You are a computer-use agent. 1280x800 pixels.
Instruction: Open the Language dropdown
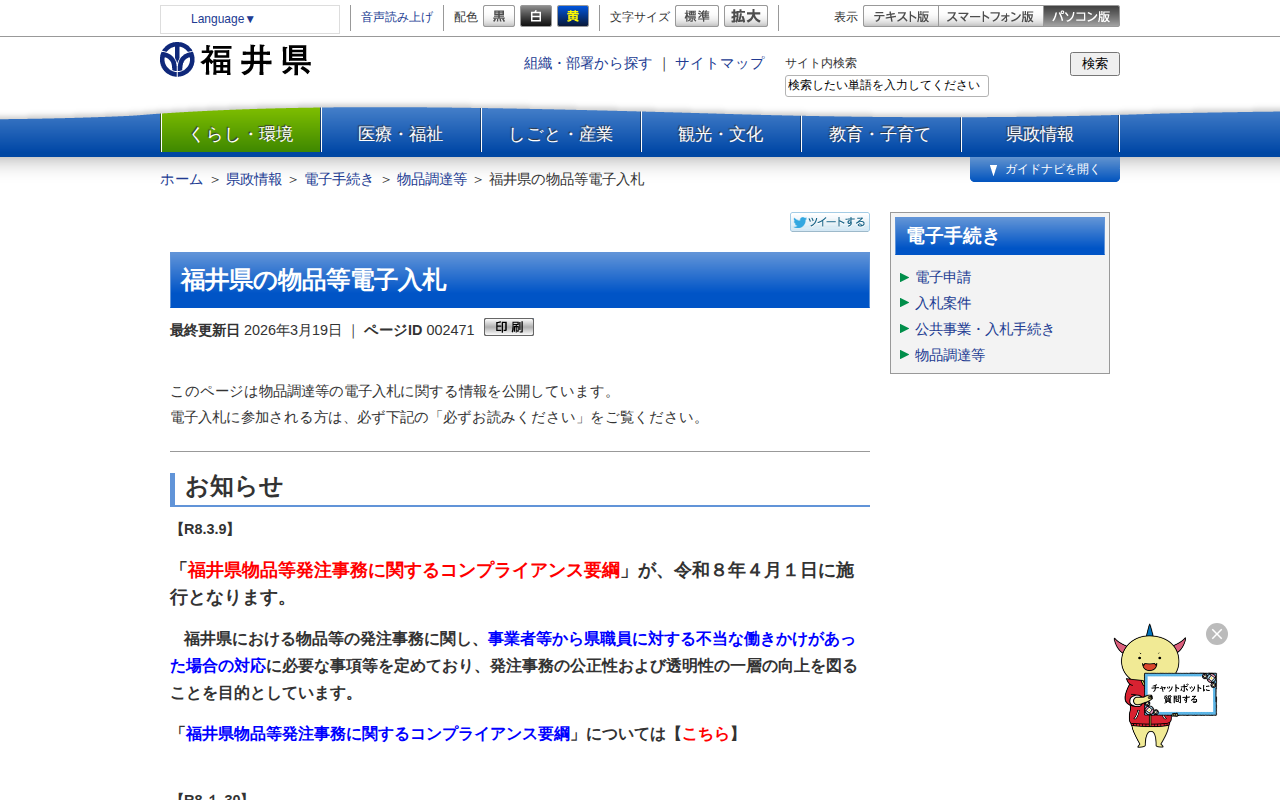click(220, 18)
